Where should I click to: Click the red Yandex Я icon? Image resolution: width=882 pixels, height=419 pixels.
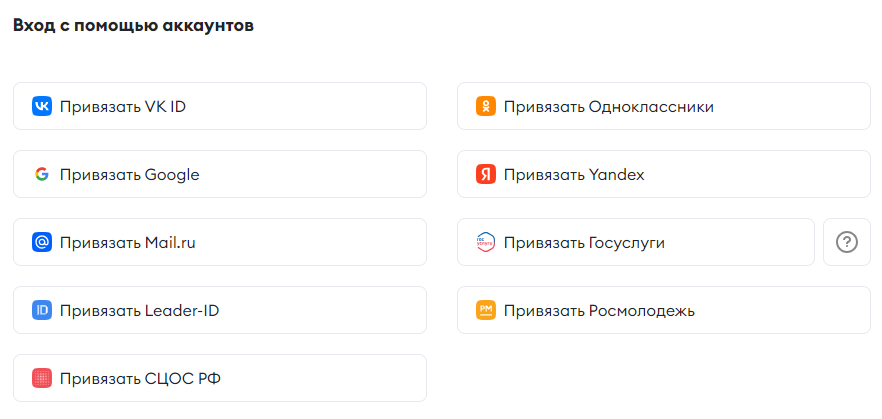click(486, 174)
